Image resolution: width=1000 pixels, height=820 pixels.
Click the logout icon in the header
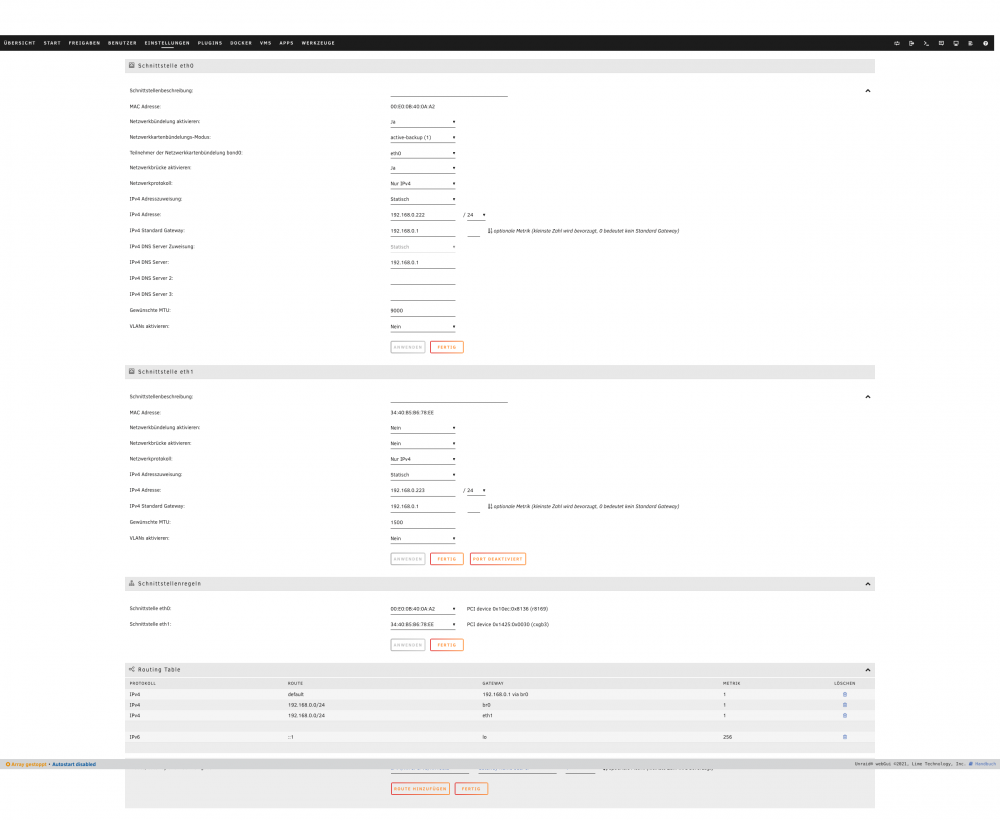911,43
